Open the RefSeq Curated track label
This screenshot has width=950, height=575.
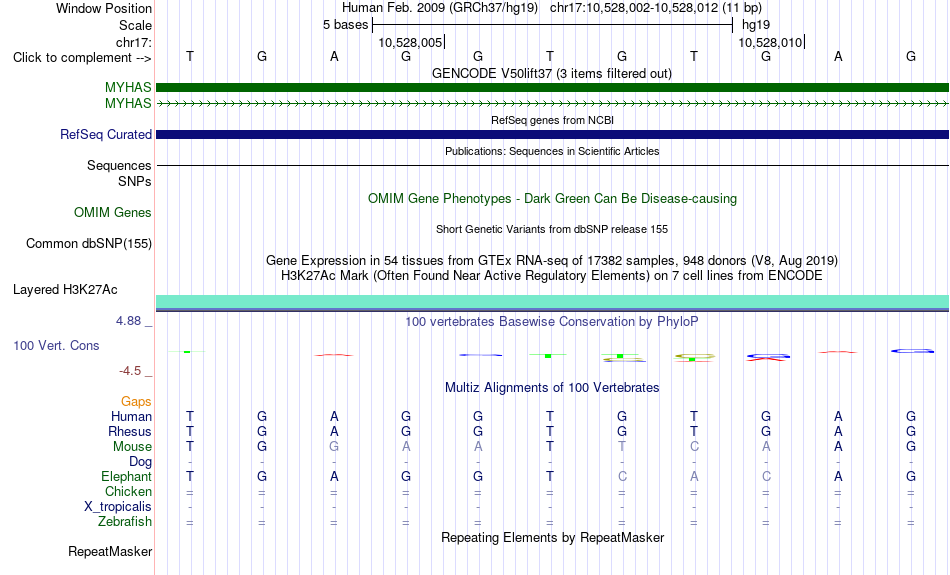click(x=106, y=135)
